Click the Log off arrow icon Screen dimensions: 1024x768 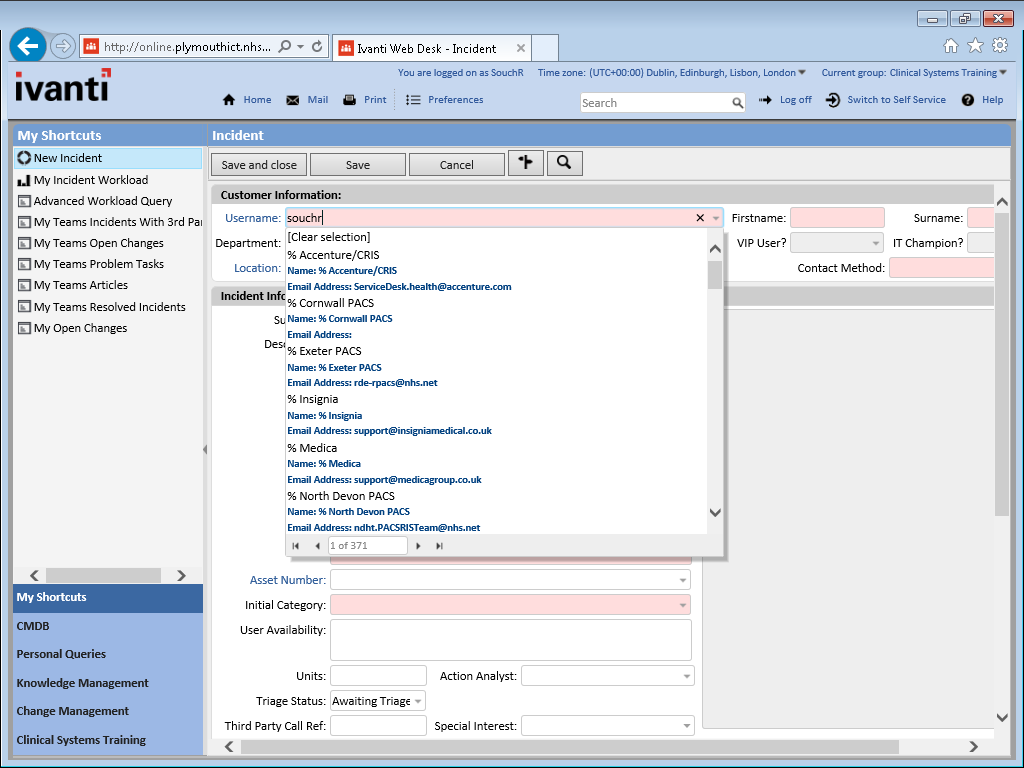tap(765, 100)
